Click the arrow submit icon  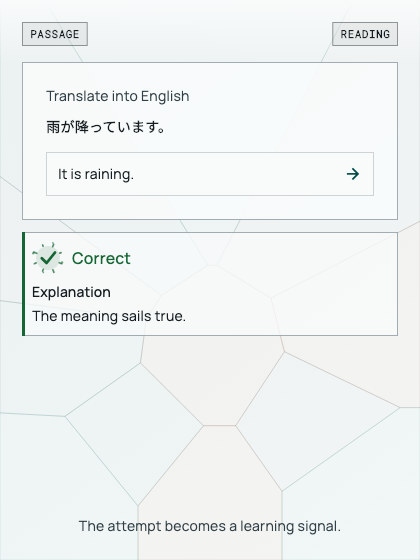(353, 174)
